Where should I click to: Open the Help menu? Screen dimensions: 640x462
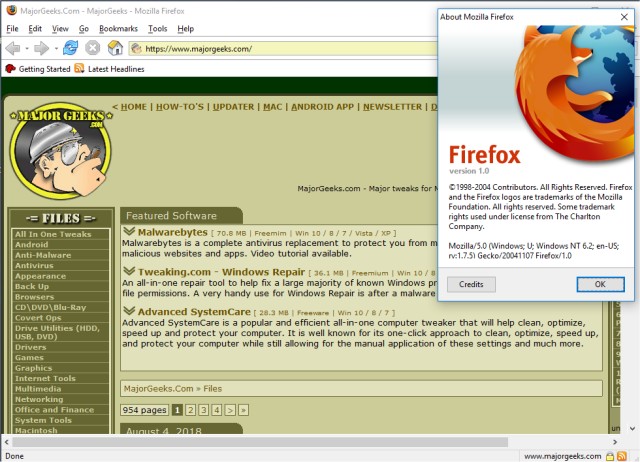click(x=186, y=29)
